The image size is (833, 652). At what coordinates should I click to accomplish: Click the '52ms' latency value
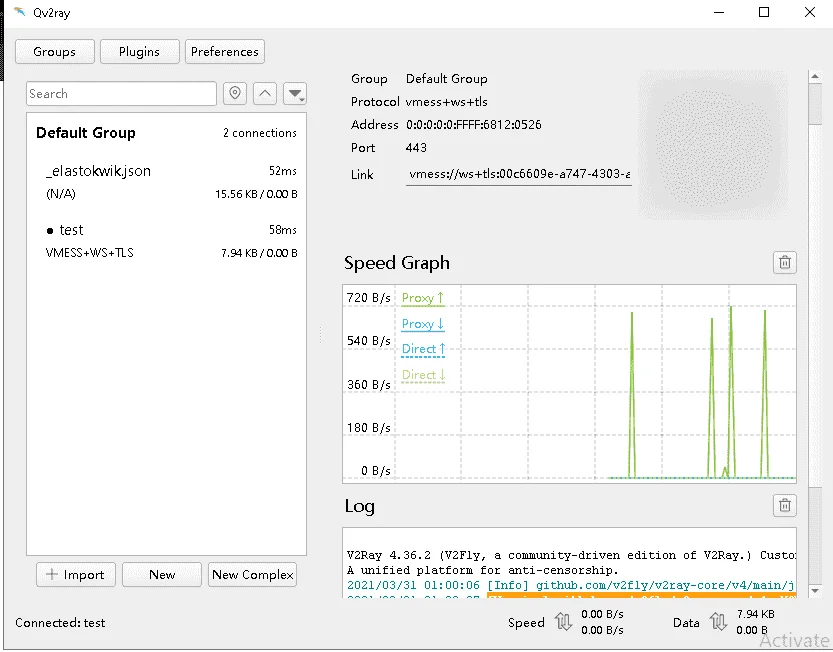point(283,171)
